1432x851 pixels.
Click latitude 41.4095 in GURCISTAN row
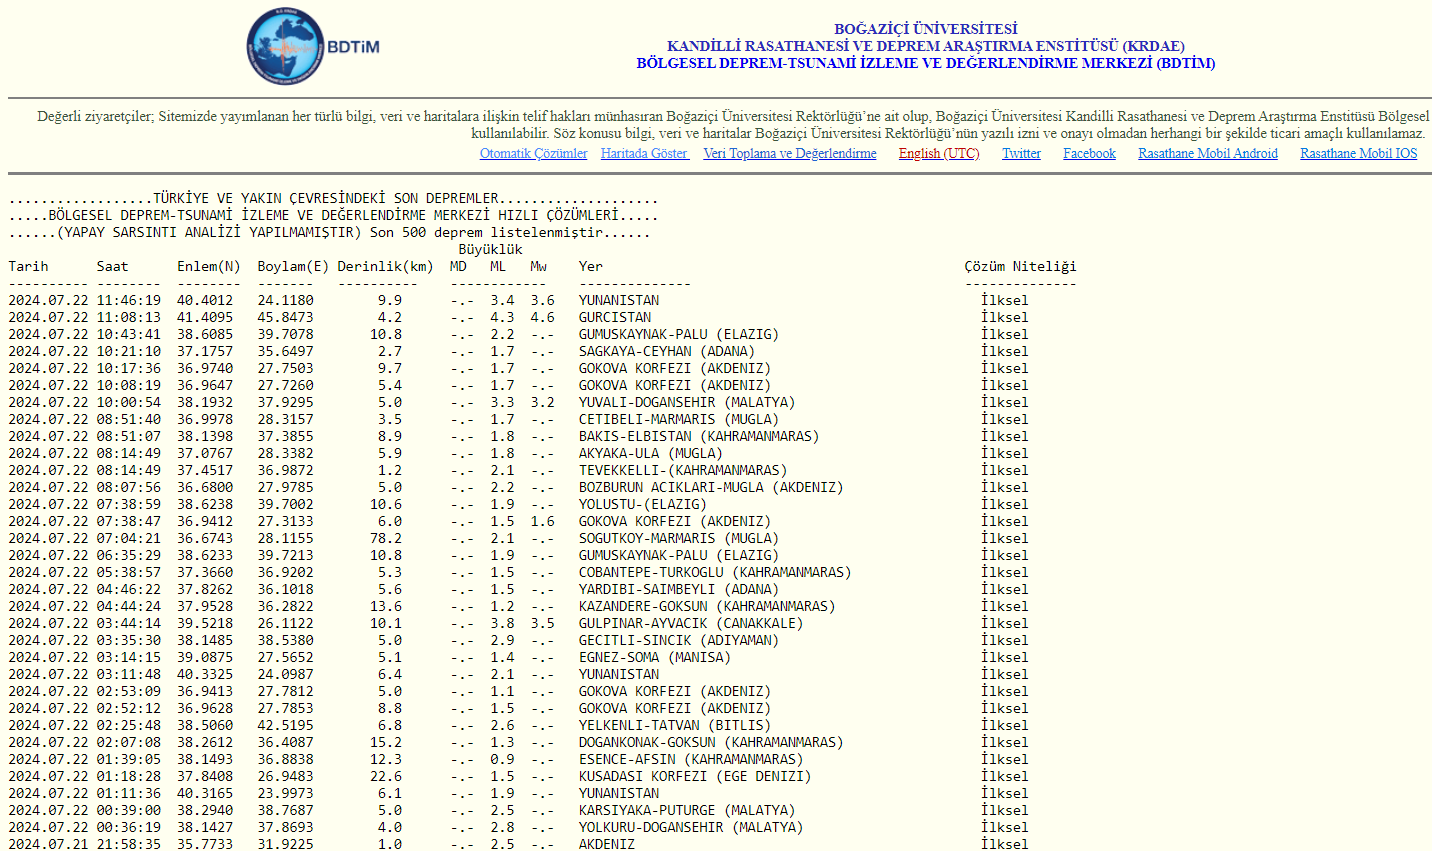coord(205,317)
